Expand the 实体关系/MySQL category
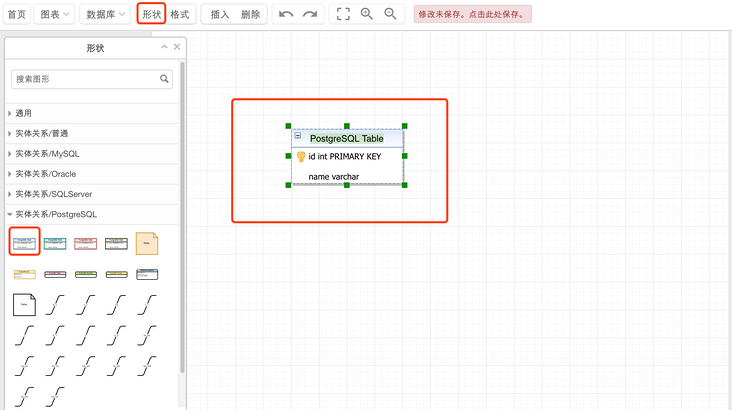Screen dimensions: 732x410 [x=47, y=153]
